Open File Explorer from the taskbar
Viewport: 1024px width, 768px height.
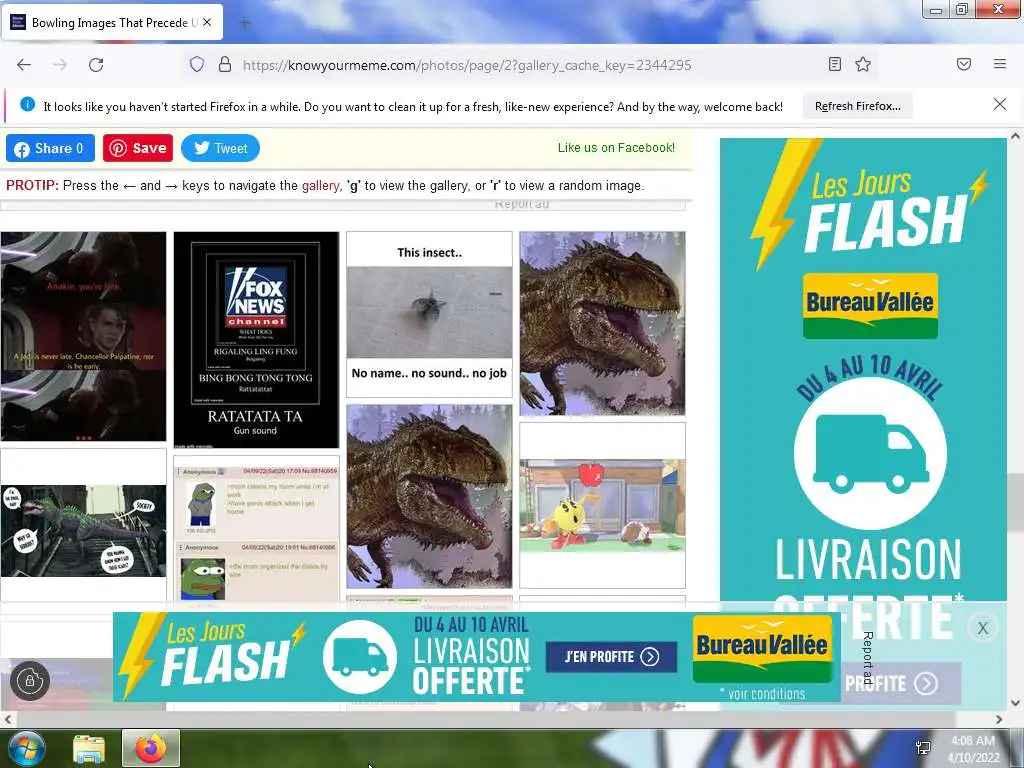(x=89, y=749)
